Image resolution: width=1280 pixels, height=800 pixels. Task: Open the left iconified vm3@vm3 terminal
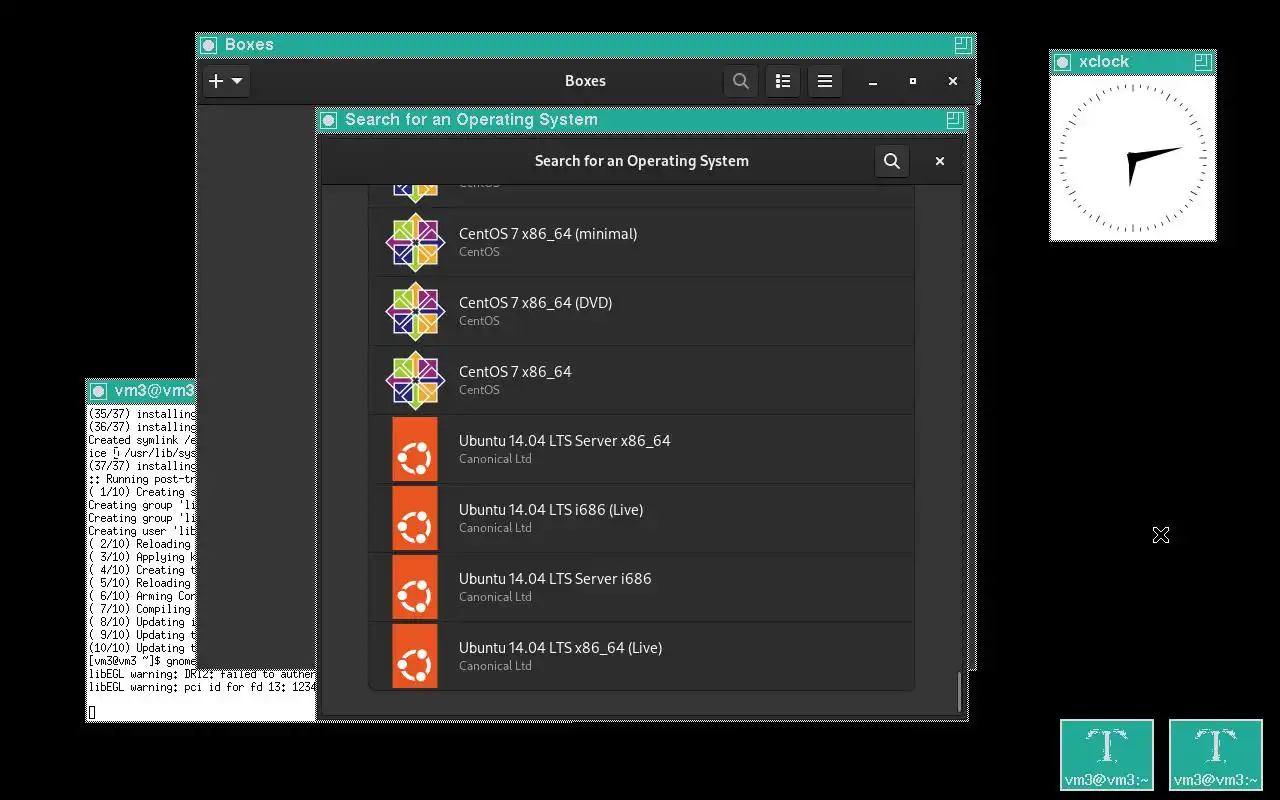pyautogui.click(x=1107, y=755)
